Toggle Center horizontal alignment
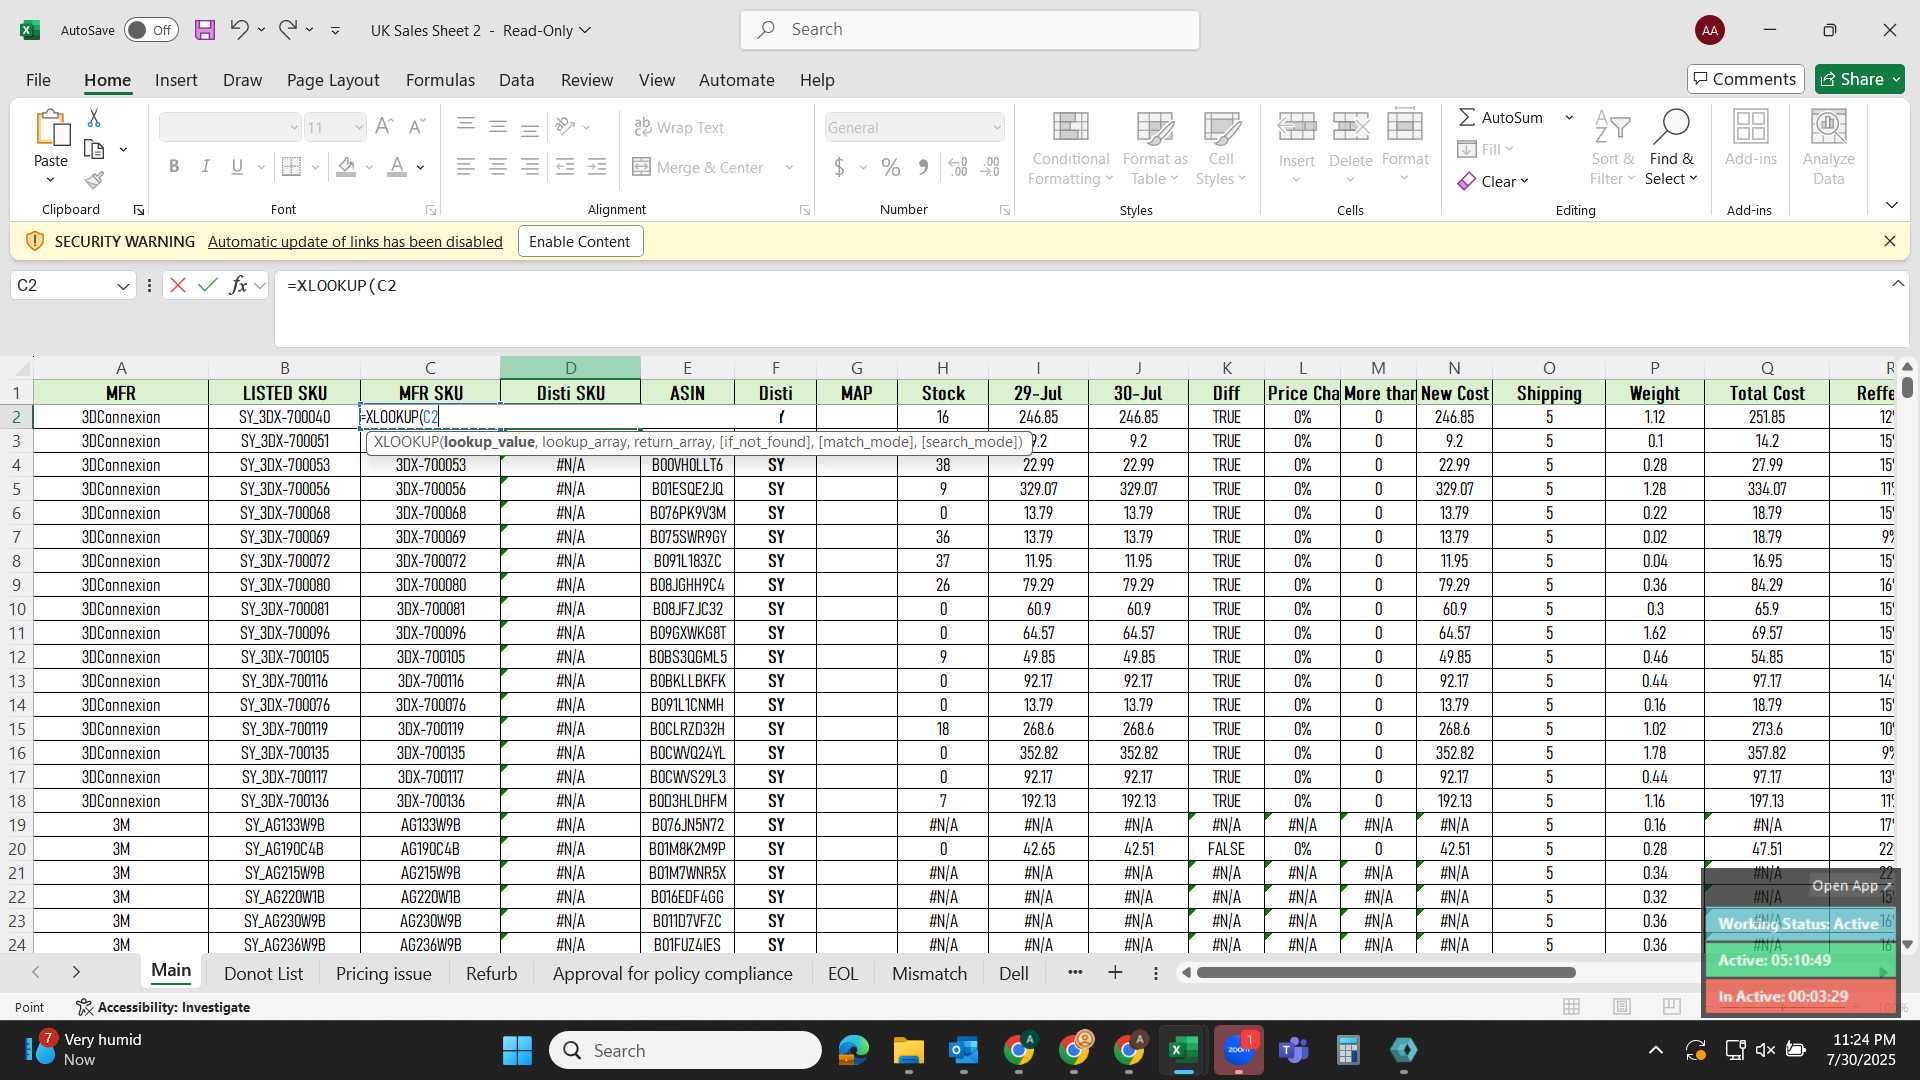 point(497,167)
